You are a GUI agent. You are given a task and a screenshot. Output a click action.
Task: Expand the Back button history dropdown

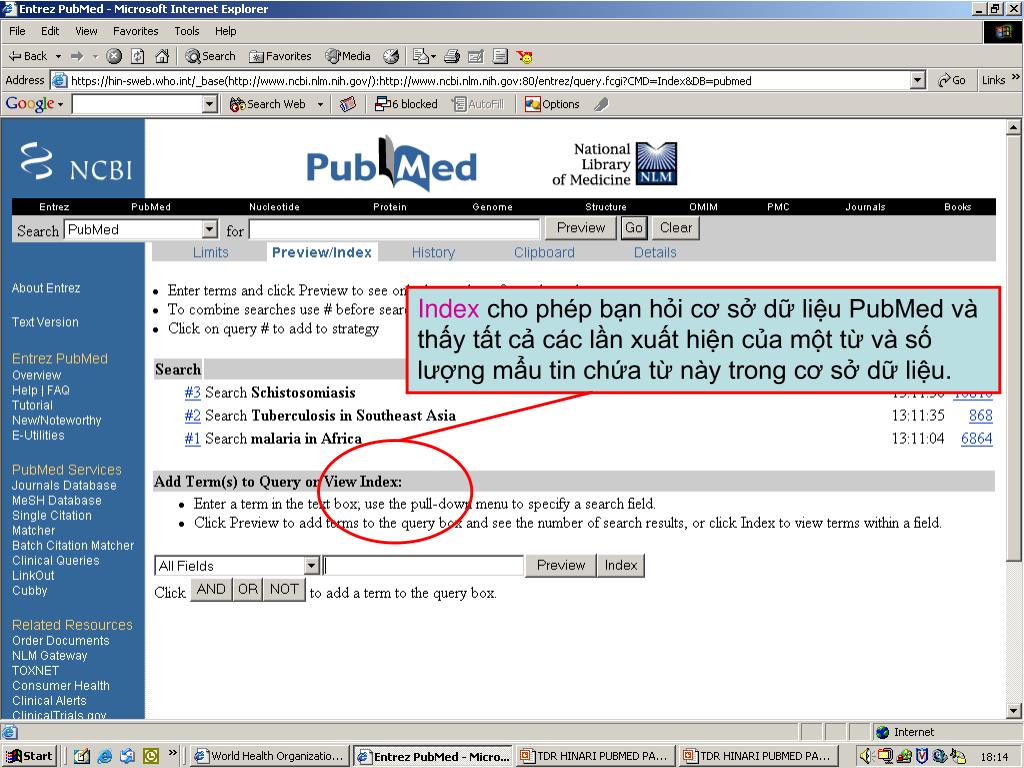click(x=58, y=56)
